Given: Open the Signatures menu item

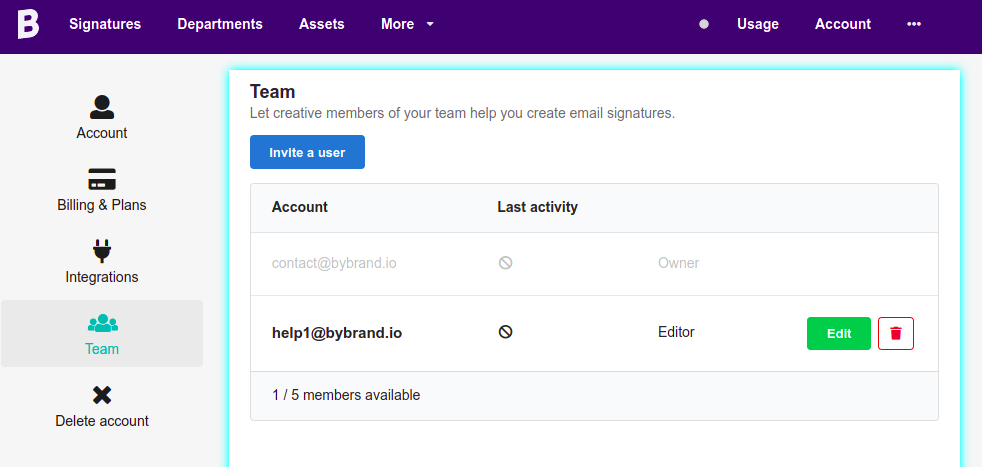Looking at the screenshot, I should (105, 24).
